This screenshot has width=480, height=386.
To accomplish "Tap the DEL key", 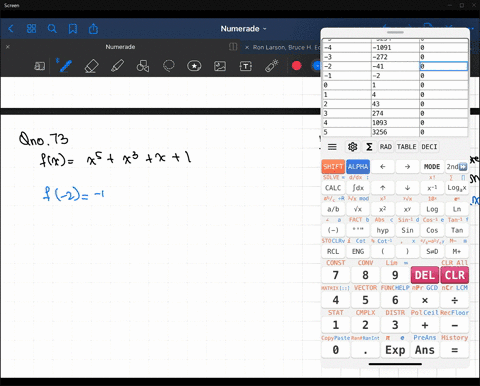I will (425, 275).
